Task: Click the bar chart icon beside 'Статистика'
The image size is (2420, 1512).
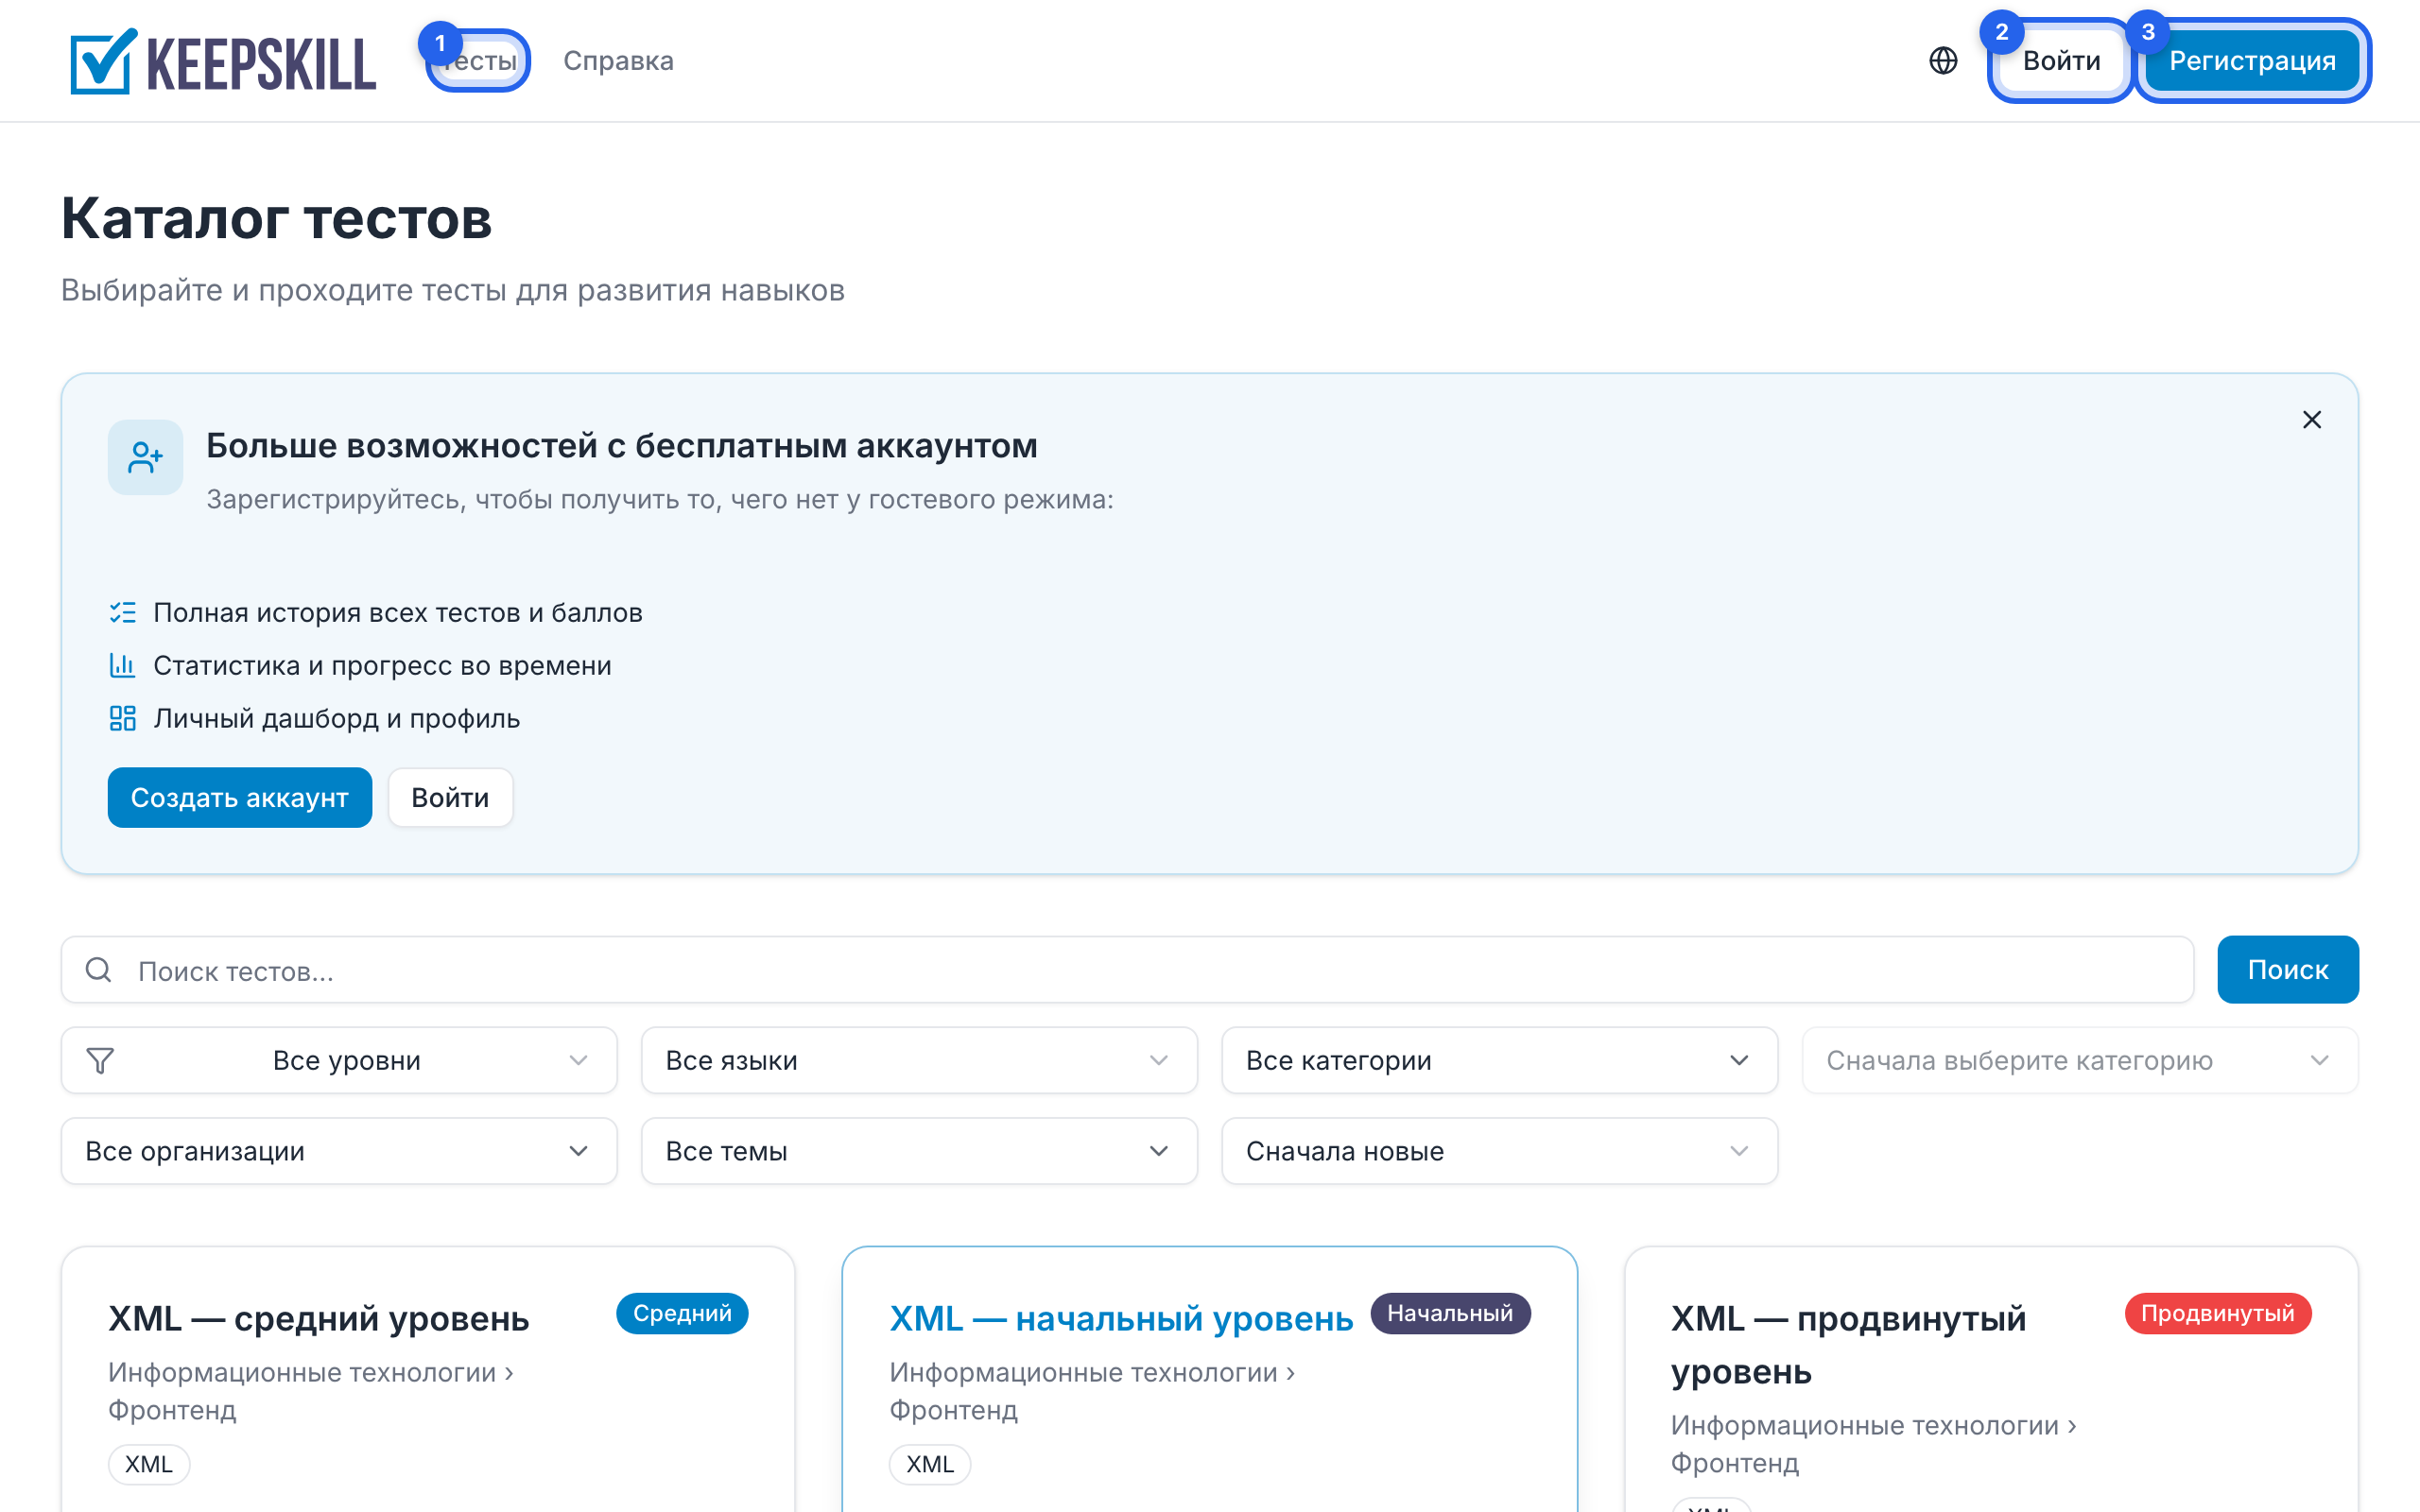Action: click(x=122, y=665)
